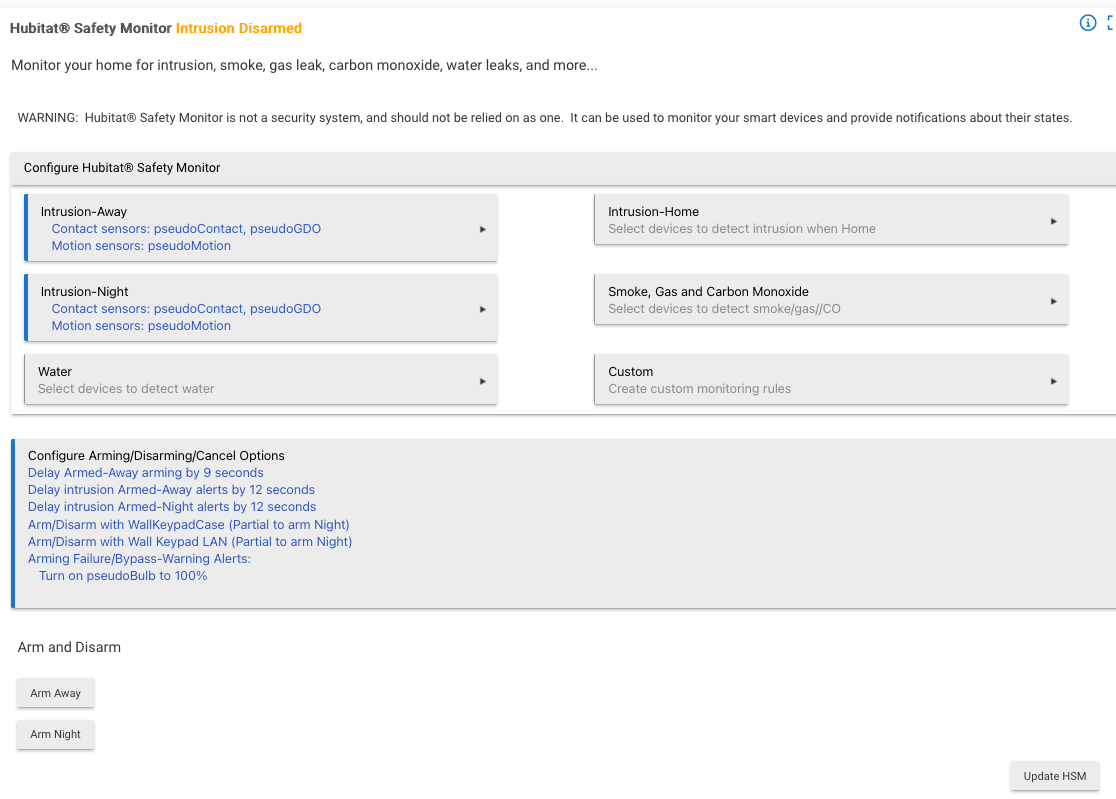The image size is (1116, 799).
Task: Click 'Select devices to detect intrusion when Home'
Action: click(x=742, y=228)
